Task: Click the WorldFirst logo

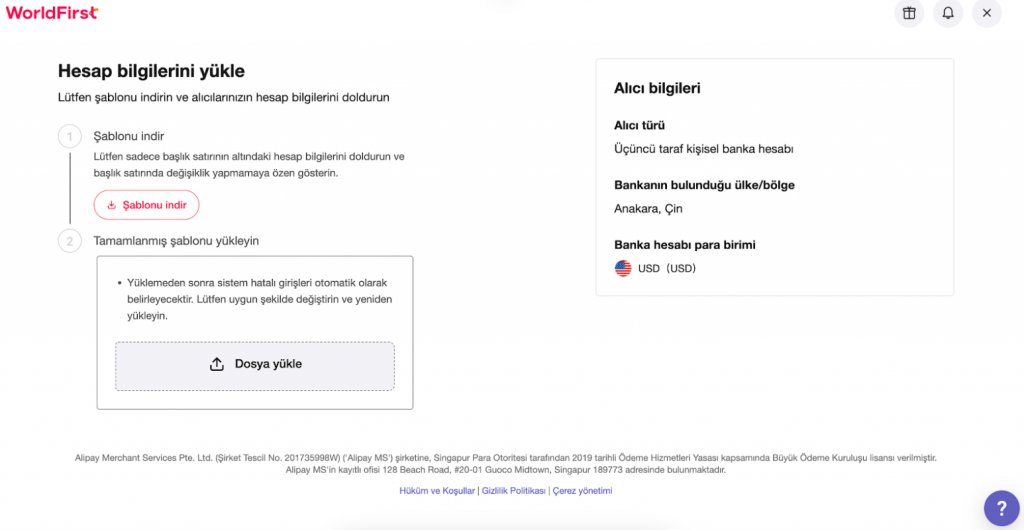Action: point(52,12)
